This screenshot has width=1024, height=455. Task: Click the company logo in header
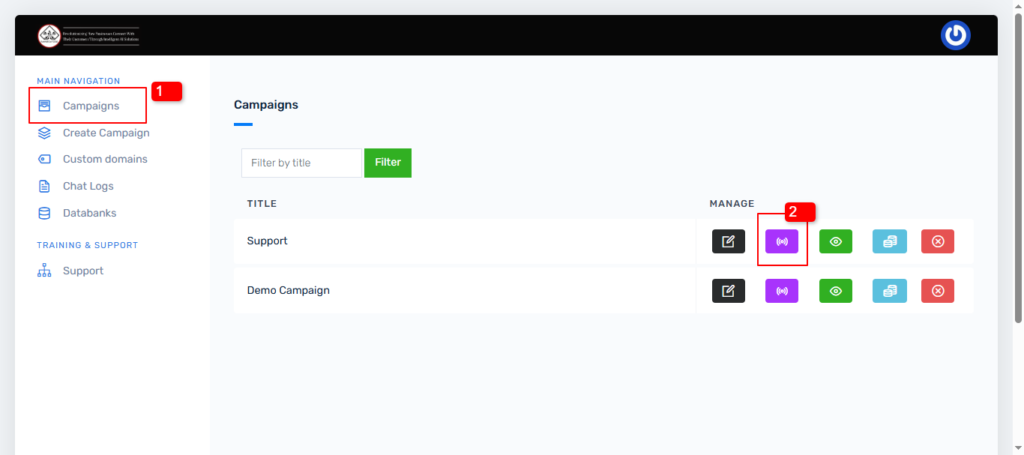click(x=88, y=35)
